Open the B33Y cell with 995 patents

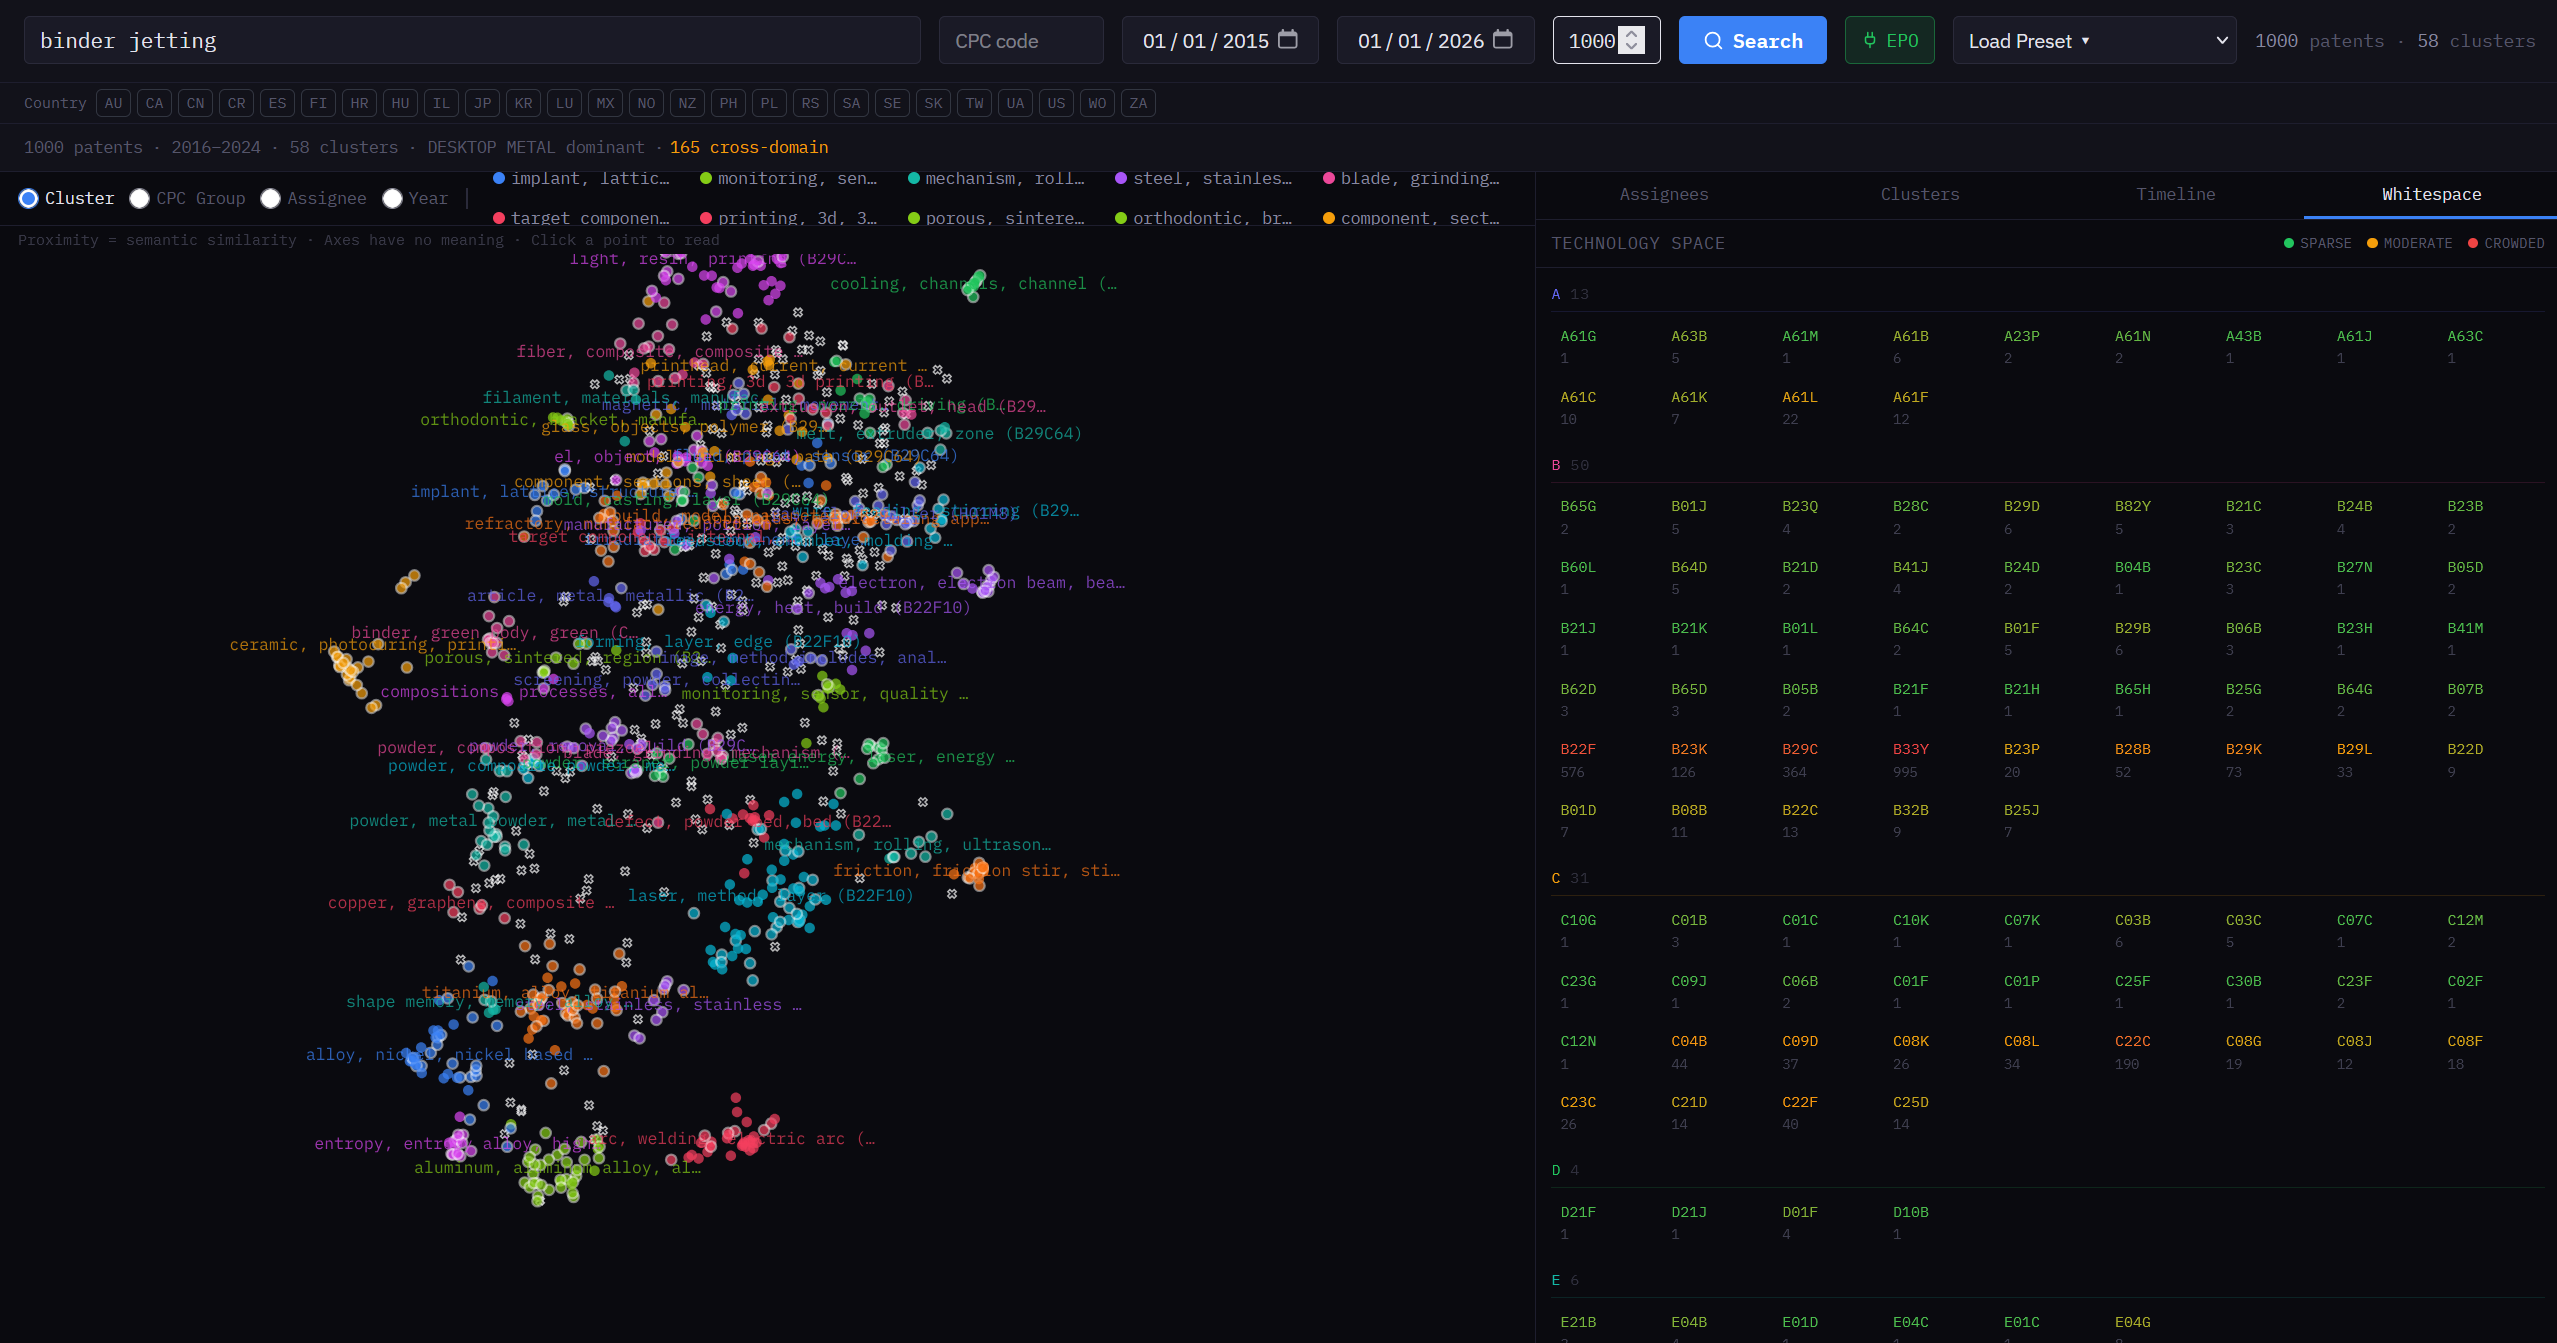click(x=1937, y=760)
